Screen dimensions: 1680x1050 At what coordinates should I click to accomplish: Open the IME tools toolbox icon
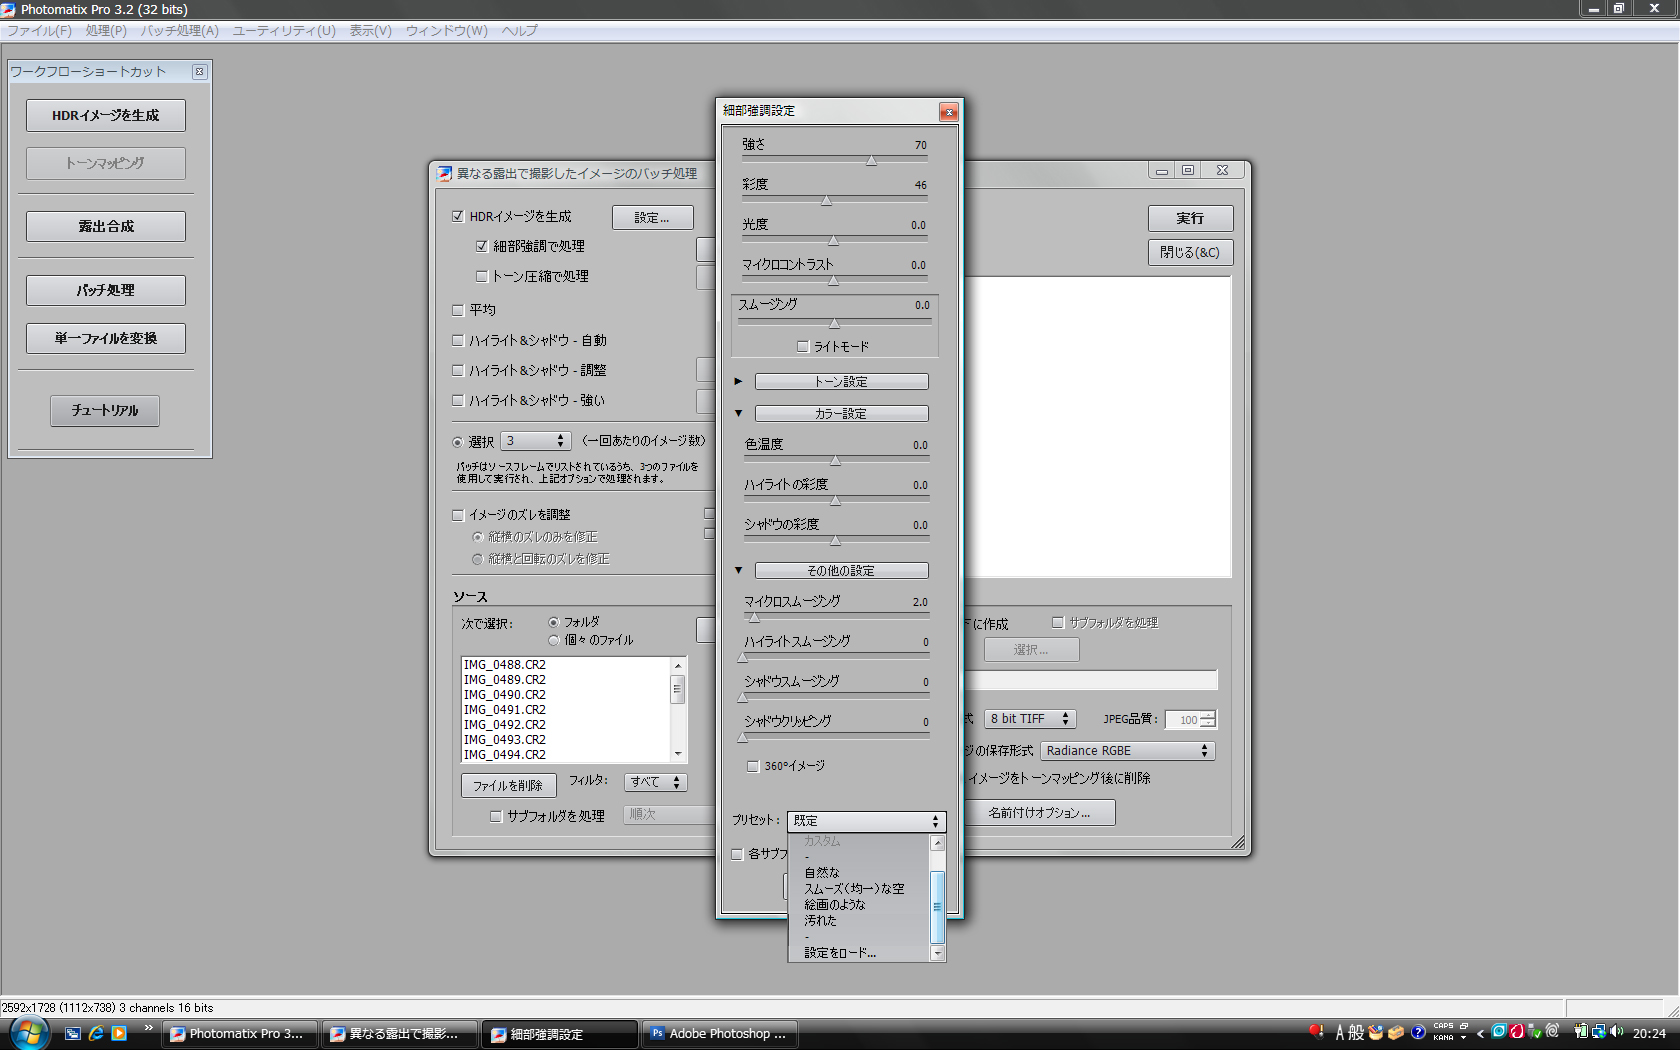[1376, 1033]
